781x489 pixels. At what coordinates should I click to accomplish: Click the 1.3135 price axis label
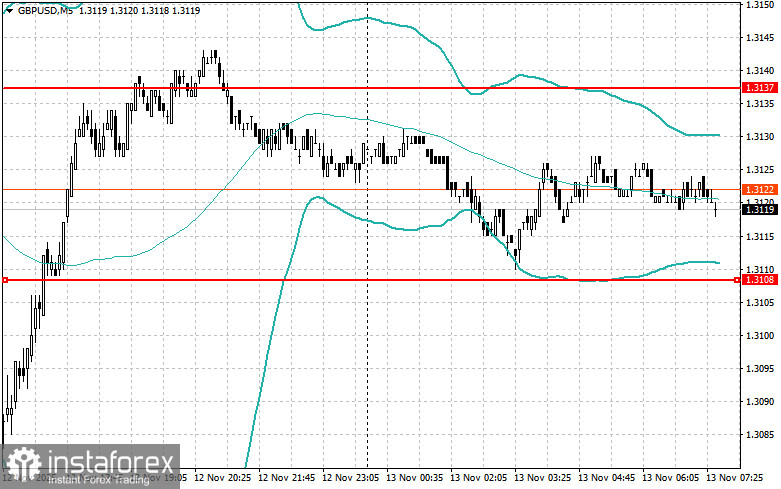pyautogui.click(x=760, y=104)
